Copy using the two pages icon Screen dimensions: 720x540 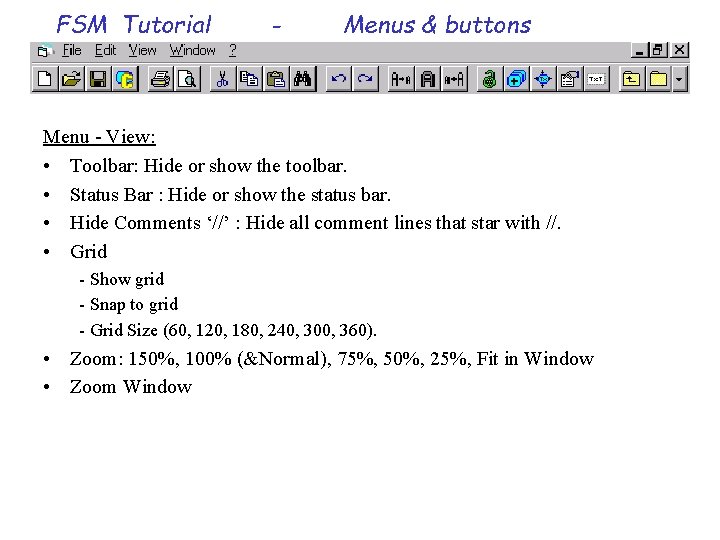click(x=249, y=79)
